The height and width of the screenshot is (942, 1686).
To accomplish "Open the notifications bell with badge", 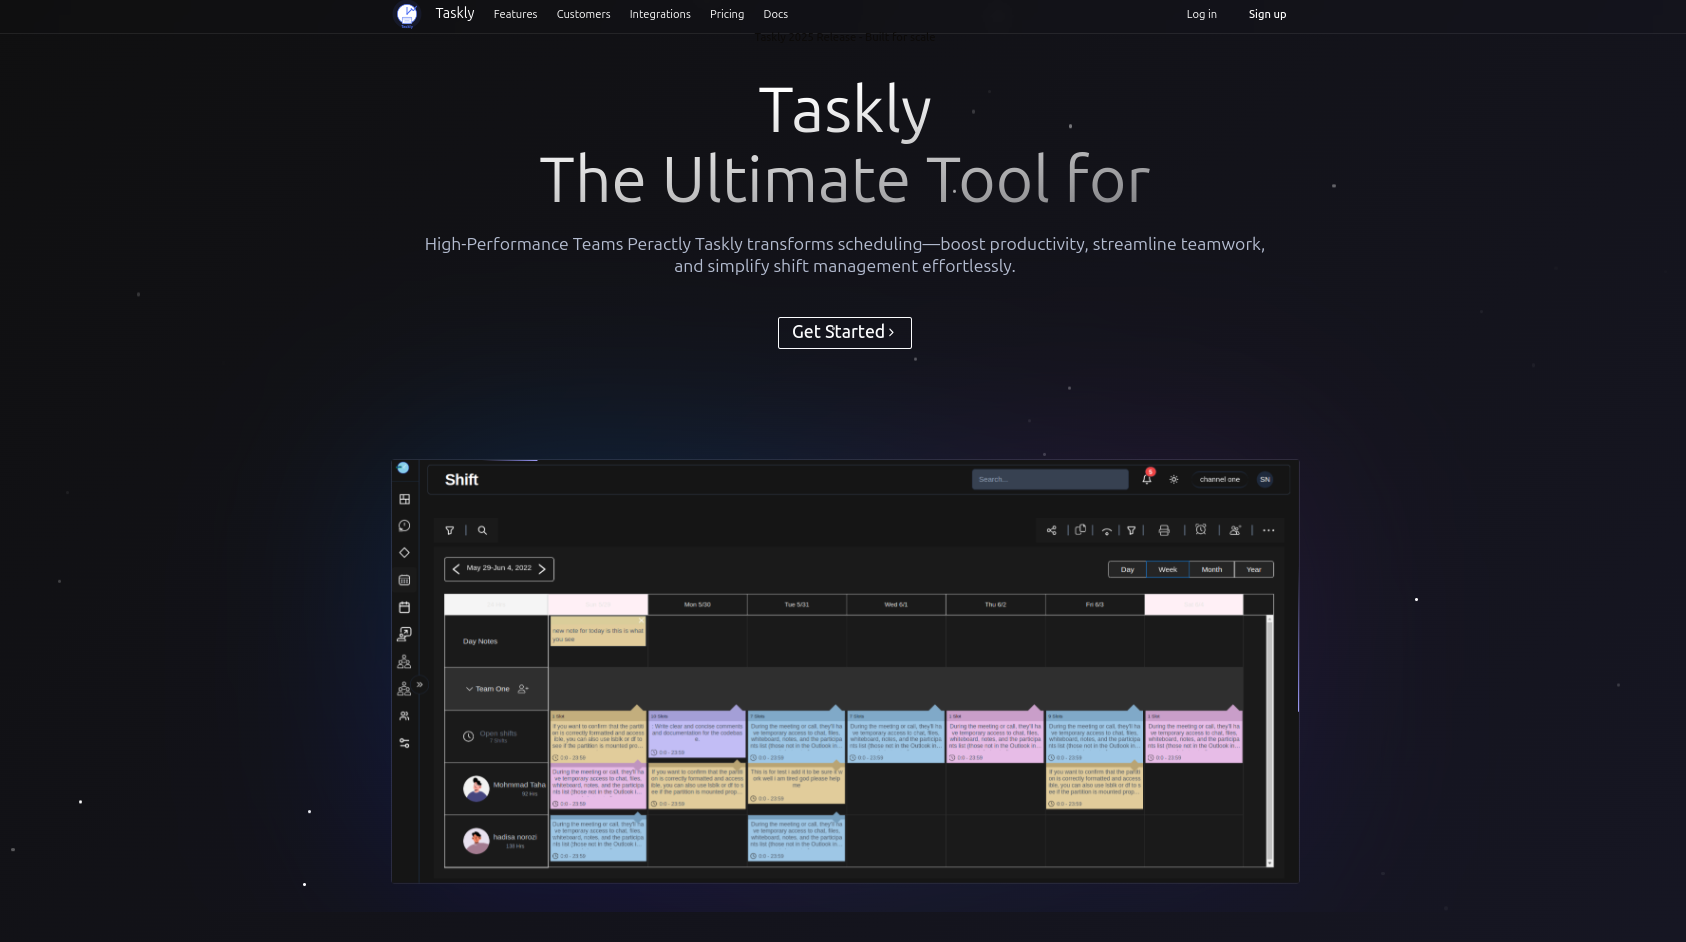I will [1146, 479].
